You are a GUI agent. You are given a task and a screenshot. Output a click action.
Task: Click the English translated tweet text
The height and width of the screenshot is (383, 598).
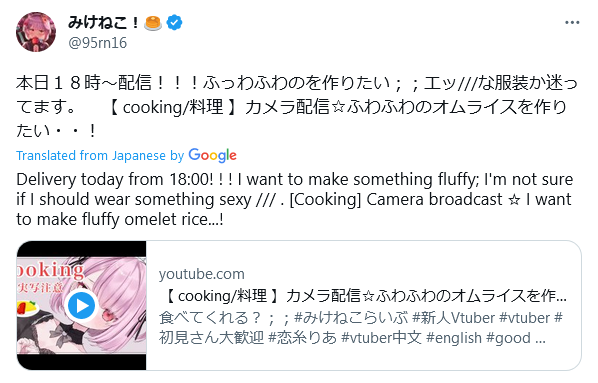294,199
